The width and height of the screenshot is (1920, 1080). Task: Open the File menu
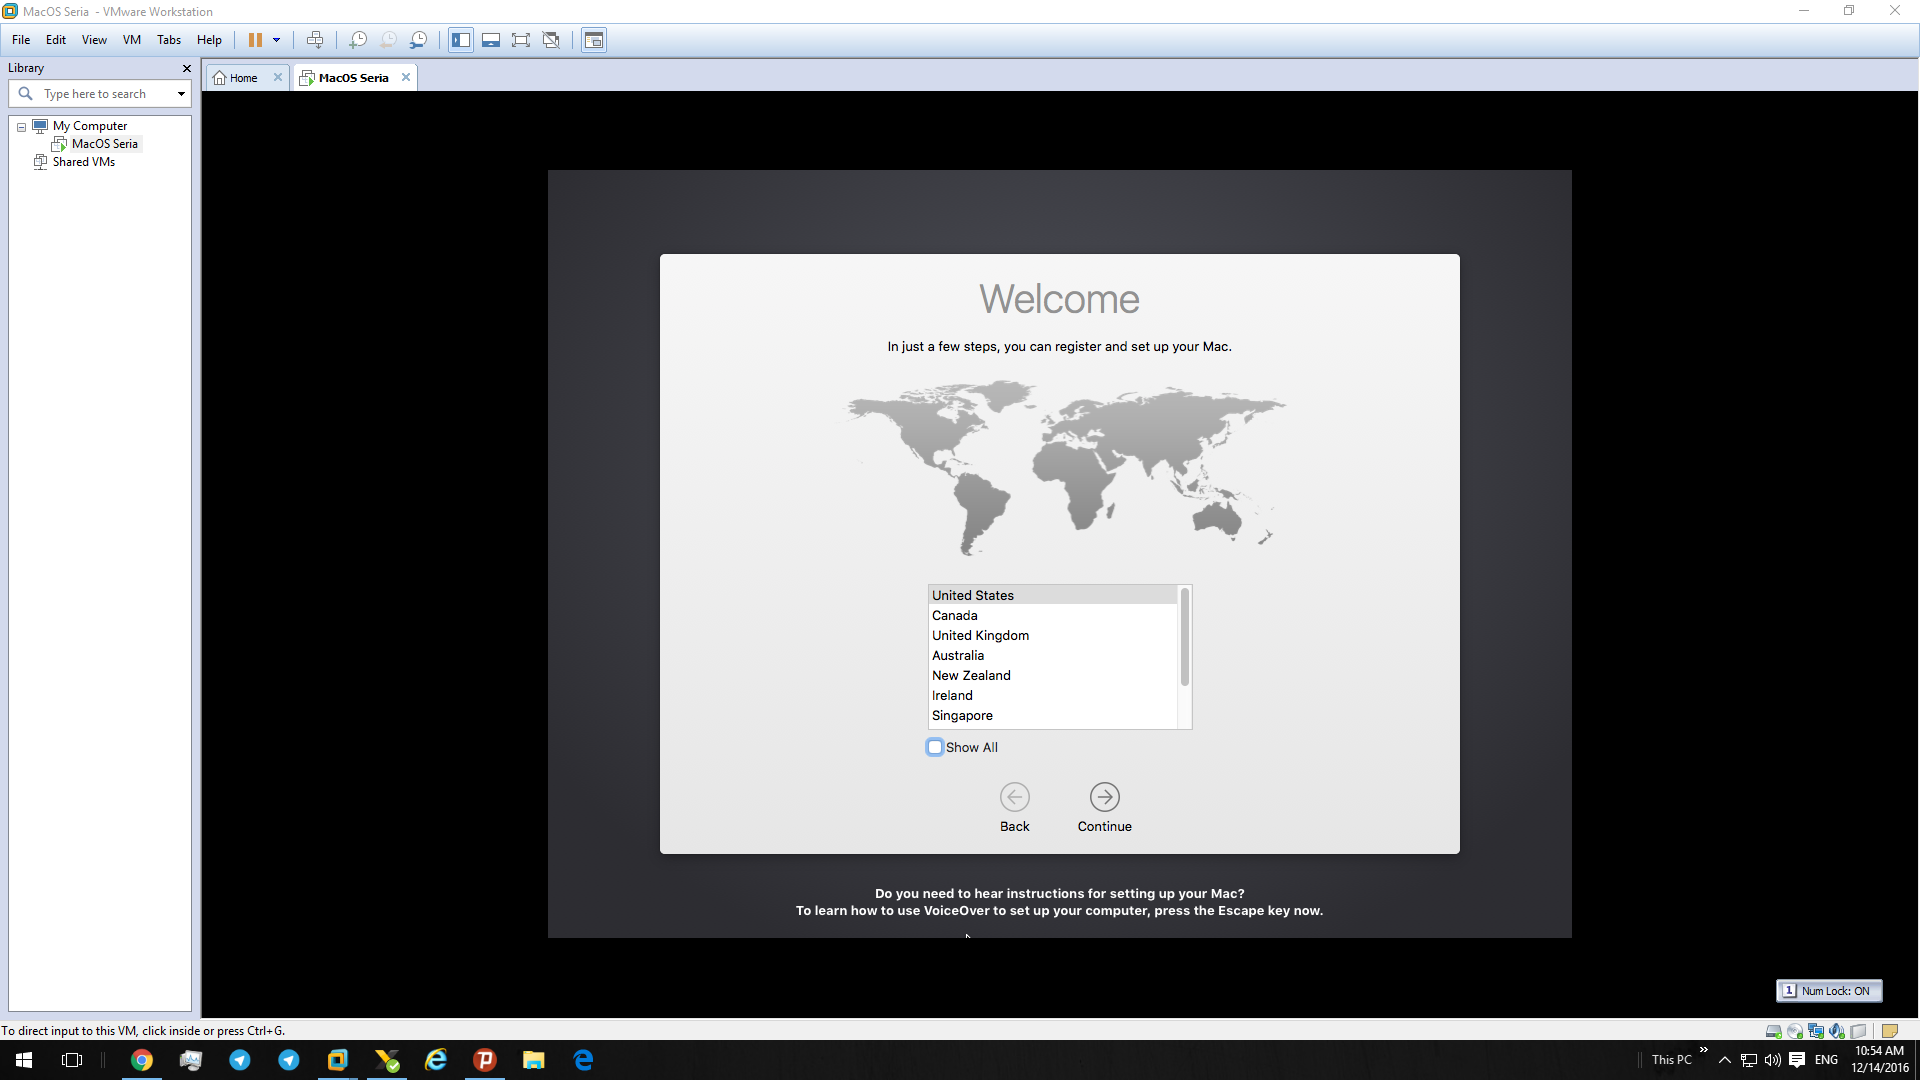(x=21, y=40)
